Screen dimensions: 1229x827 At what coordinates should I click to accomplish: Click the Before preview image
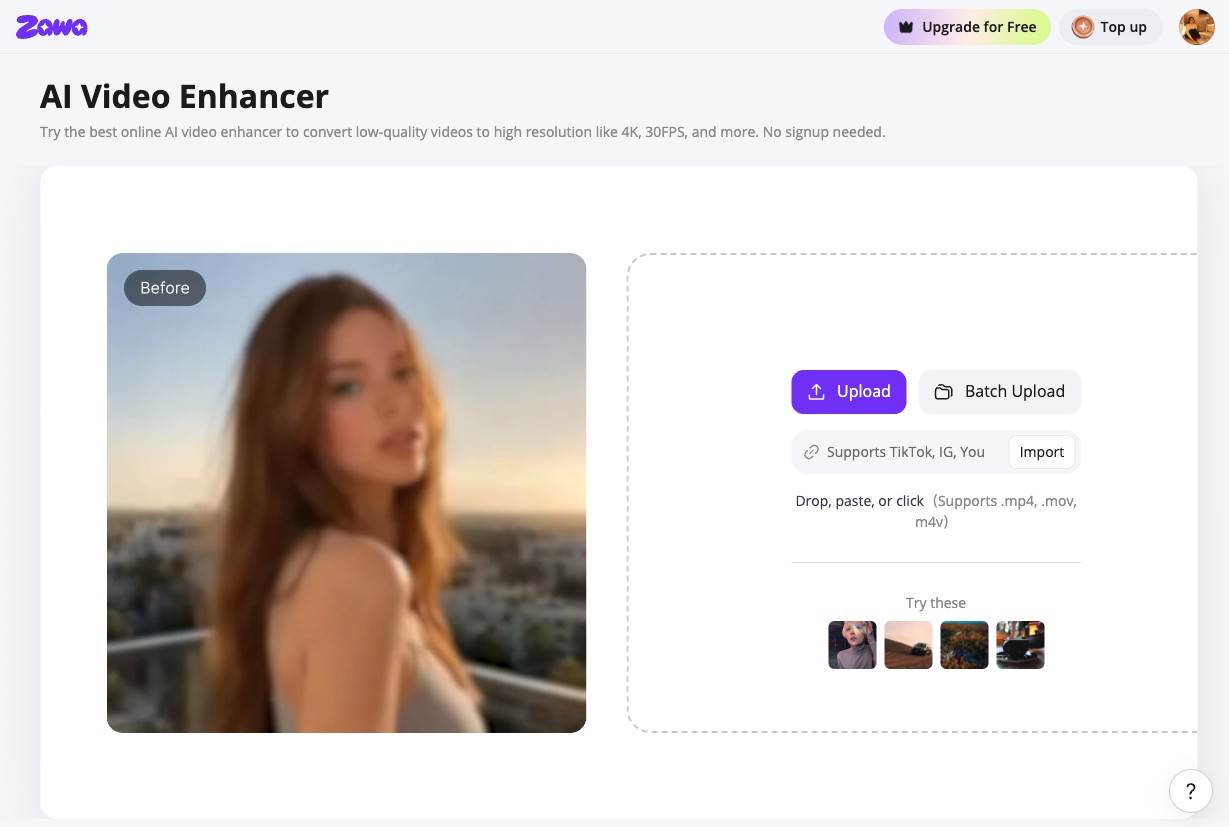coord(346,493)
